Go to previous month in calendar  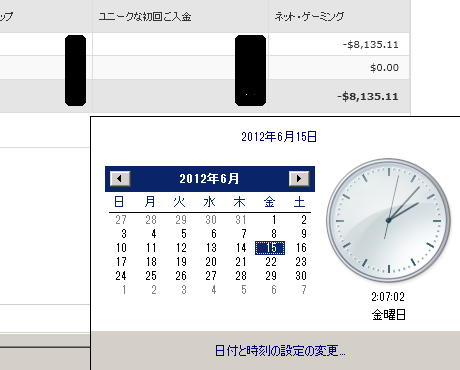pos(120,179)
